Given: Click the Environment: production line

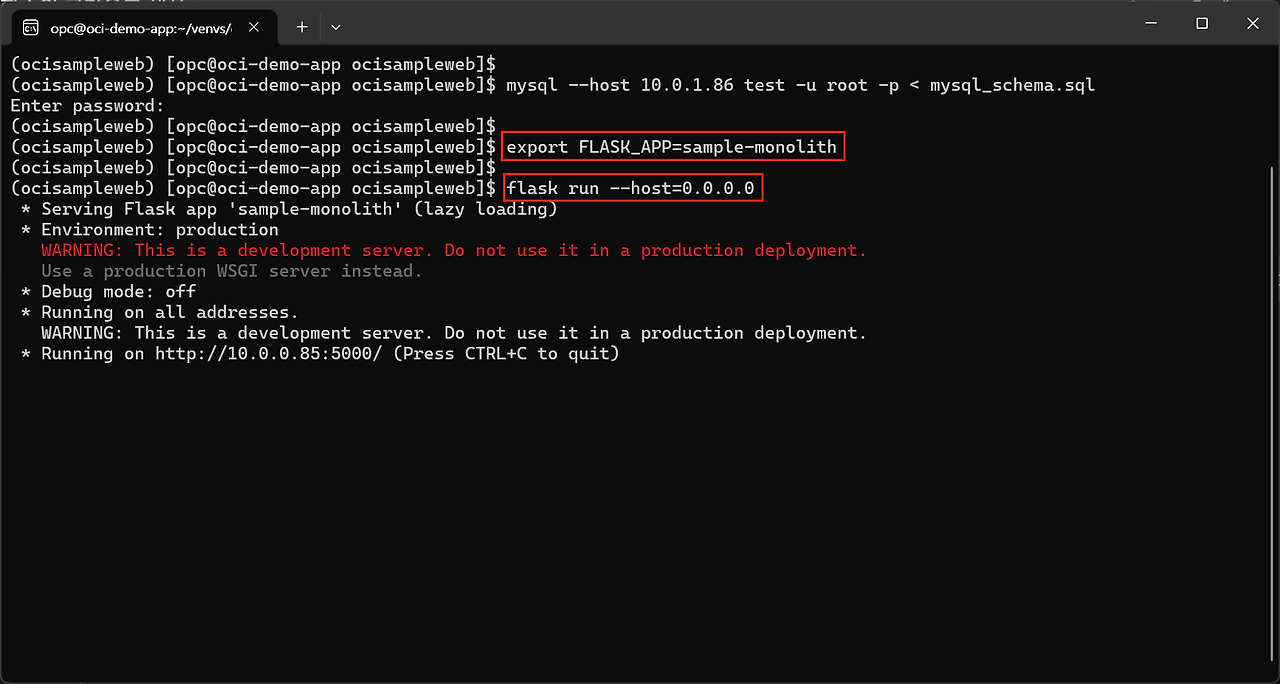Looking at the screenshot, I should (159, 230).
